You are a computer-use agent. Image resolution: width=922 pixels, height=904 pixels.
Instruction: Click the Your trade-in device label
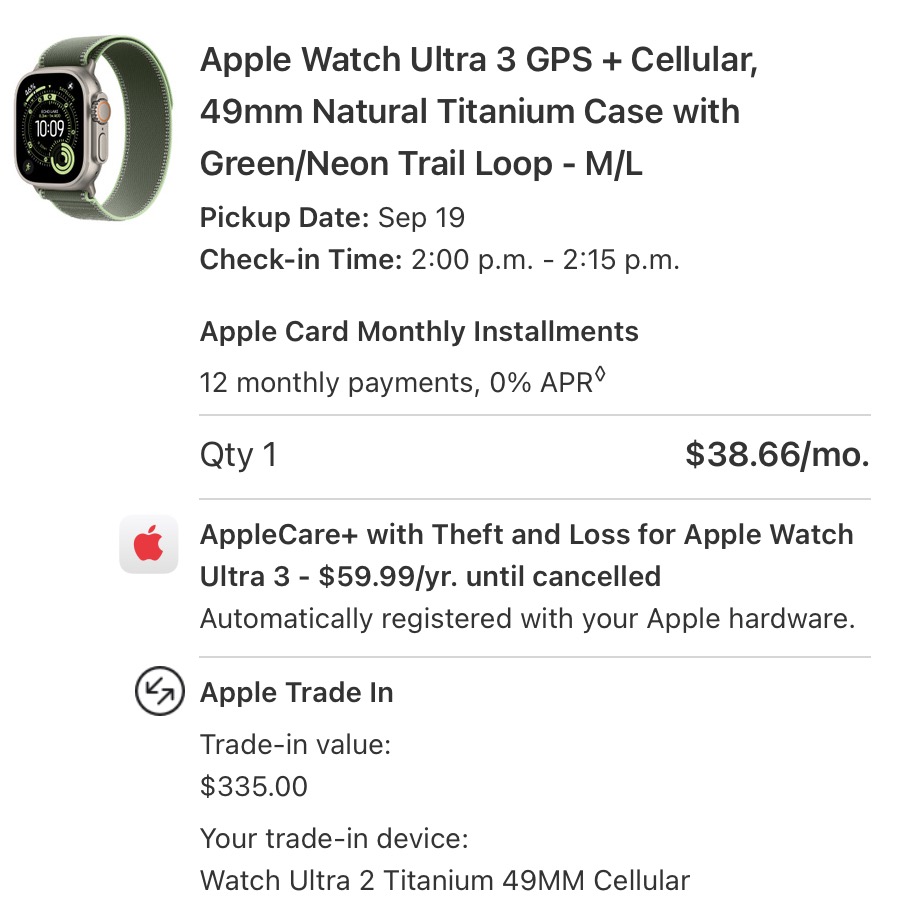(x=334, y=838)
